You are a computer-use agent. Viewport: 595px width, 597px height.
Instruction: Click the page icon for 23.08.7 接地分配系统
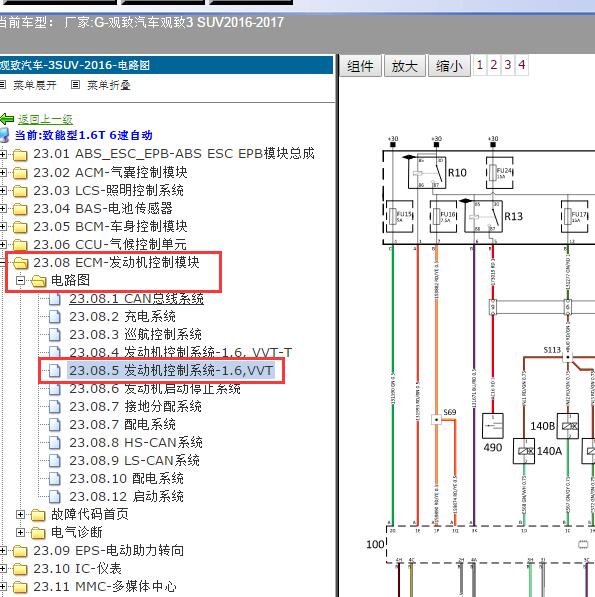pyautogui.click(x=55, y=407)
